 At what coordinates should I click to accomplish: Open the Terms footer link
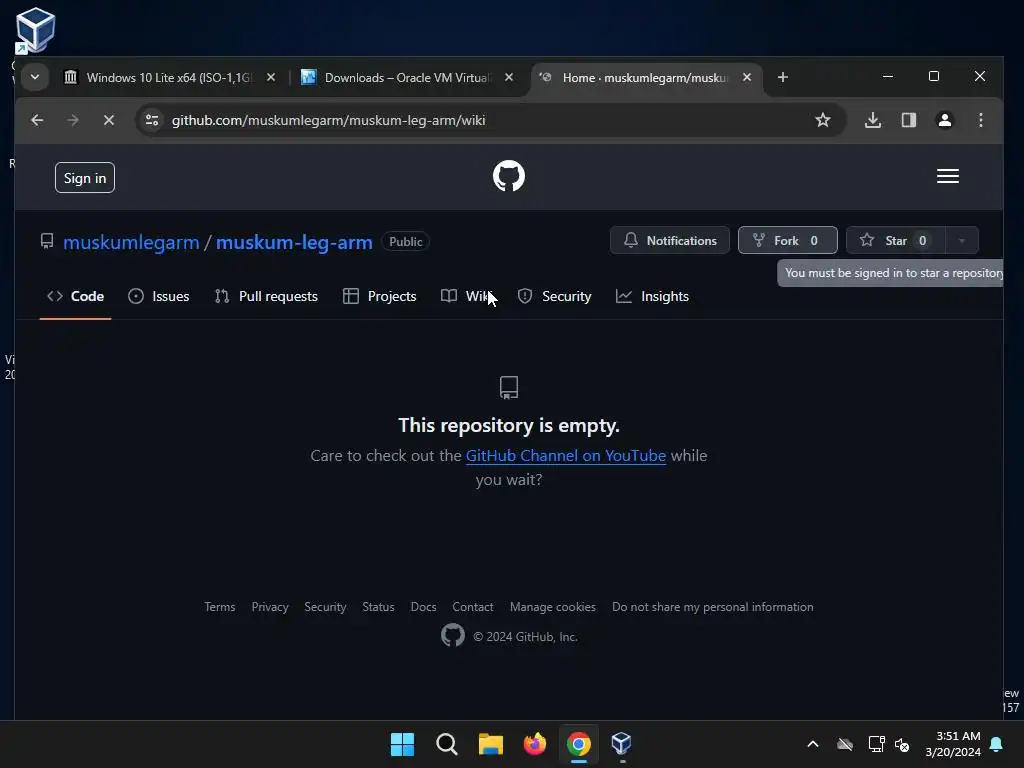pos(219,607)
